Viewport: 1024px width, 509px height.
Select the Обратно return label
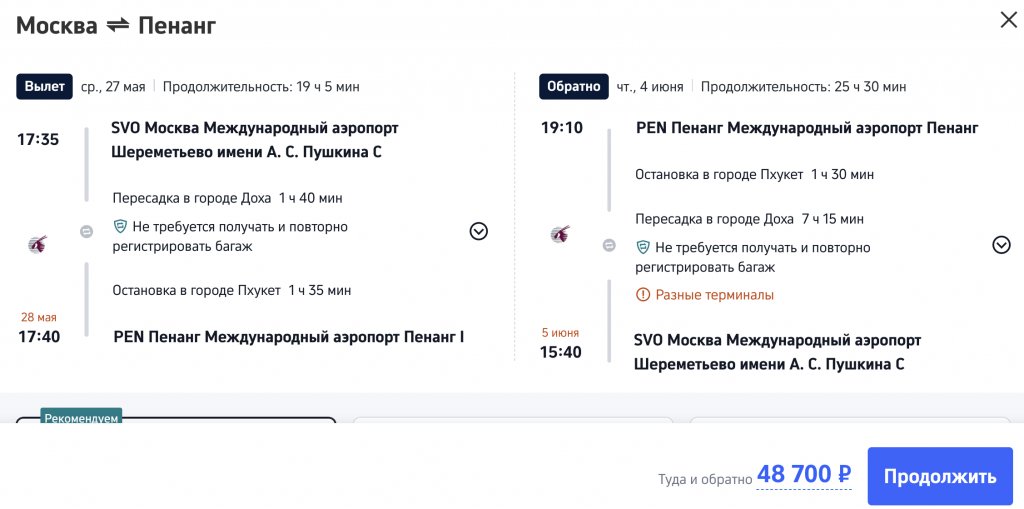point(573,87)
